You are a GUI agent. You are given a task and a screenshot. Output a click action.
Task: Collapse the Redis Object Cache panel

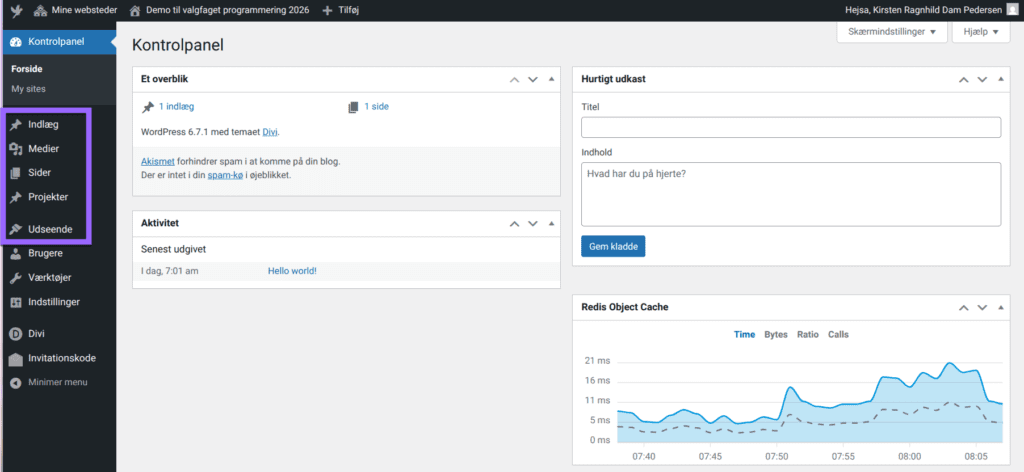993,307
